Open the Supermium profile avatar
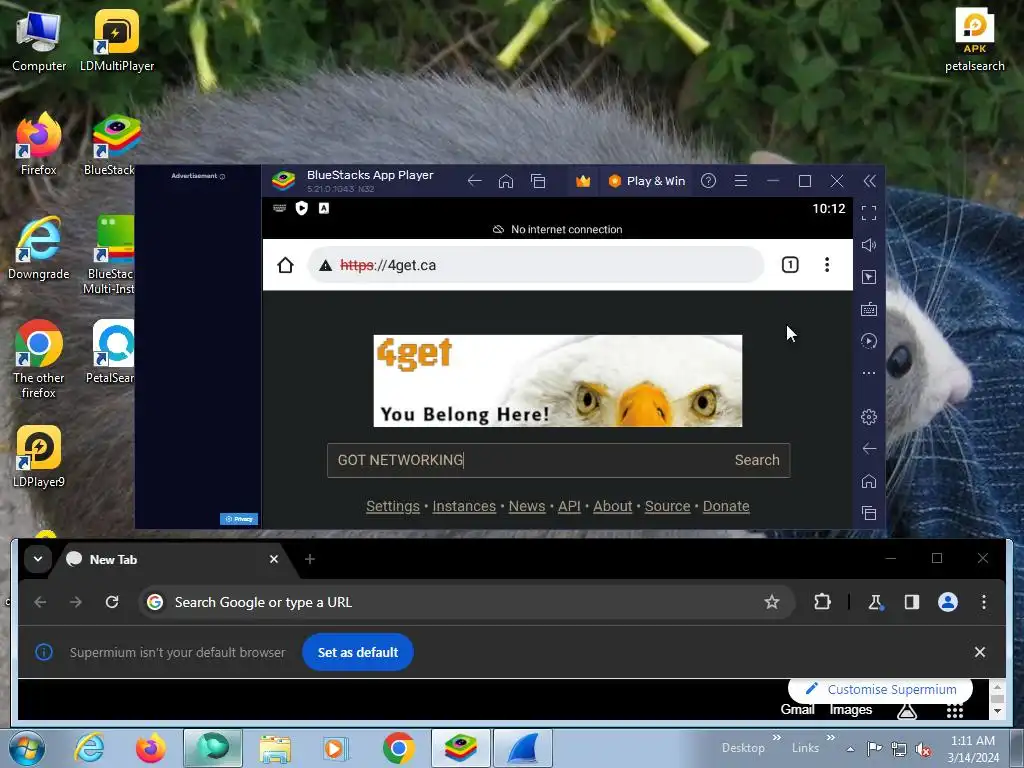 [948, 602]
